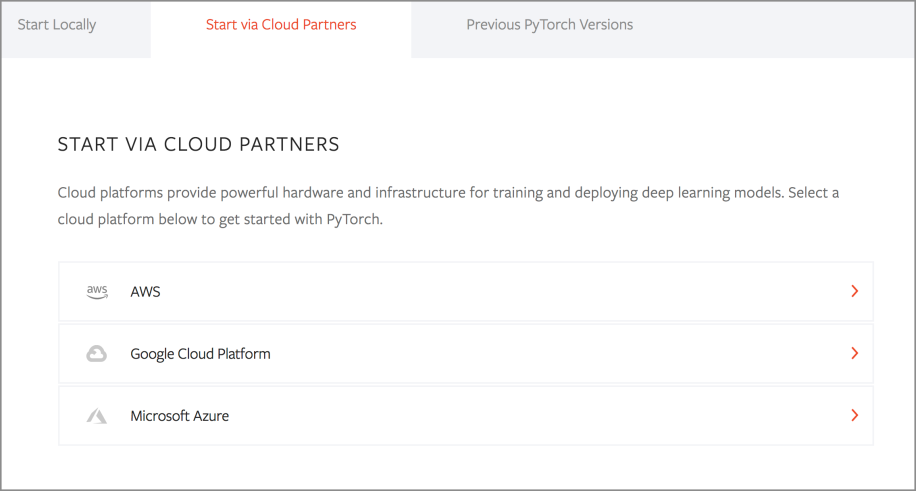Expand the Microsoft Azure chevron arrow
916x491 pixels.
click(x=854, y=416)
